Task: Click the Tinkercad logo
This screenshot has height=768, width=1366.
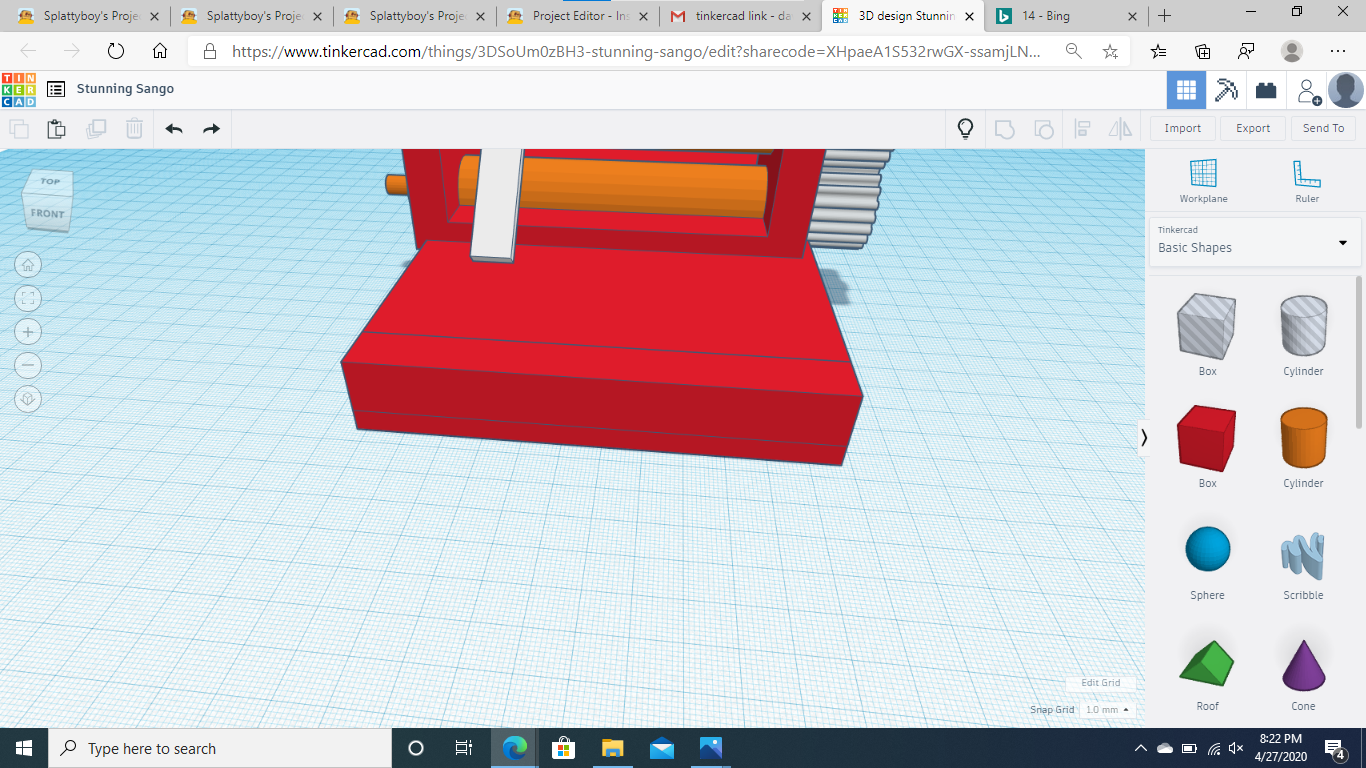Action: click(x=19, y=89)
